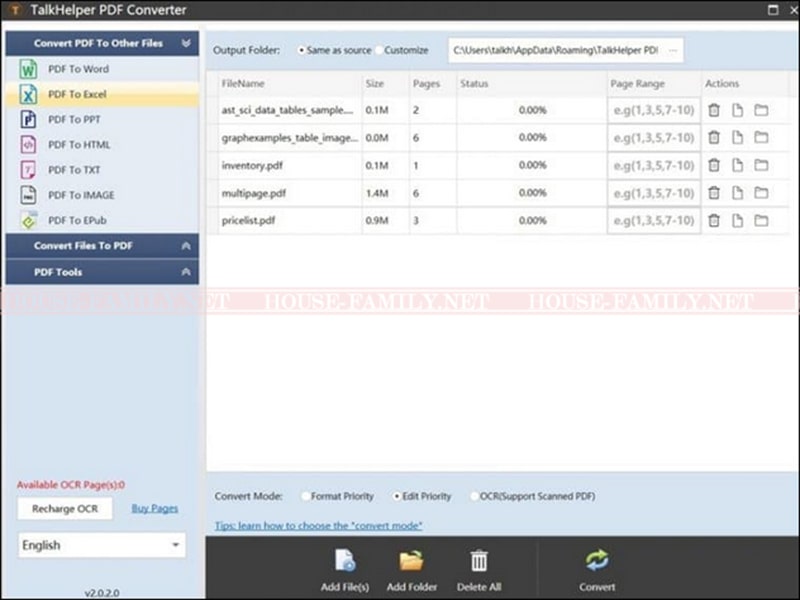Open pricelist.pdf file via page icon
The width and height of the screenshot is (800, 600).
[737, 220]
